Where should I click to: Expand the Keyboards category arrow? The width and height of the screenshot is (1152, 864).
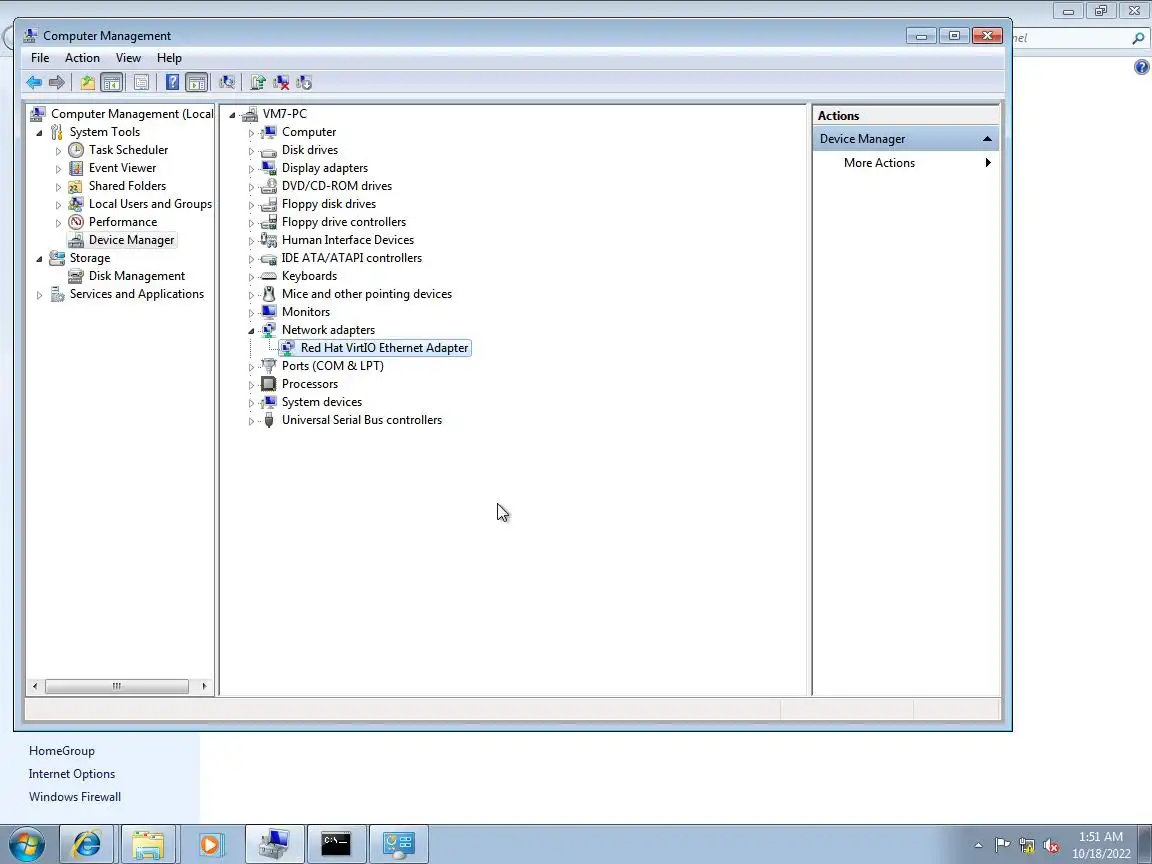pos(251,277)
